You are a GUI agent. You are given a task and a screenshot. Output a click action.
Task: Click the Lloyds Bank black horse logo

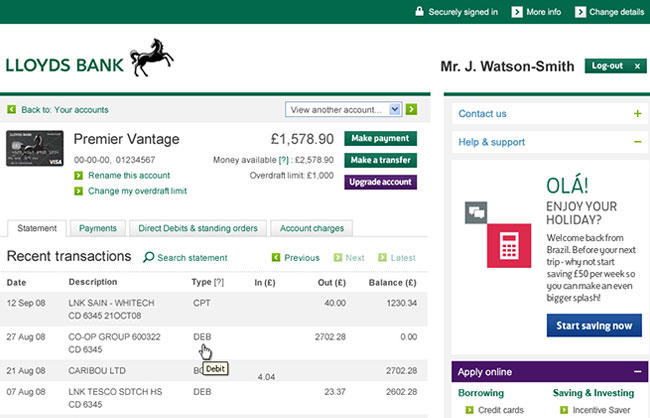[152, 58]
